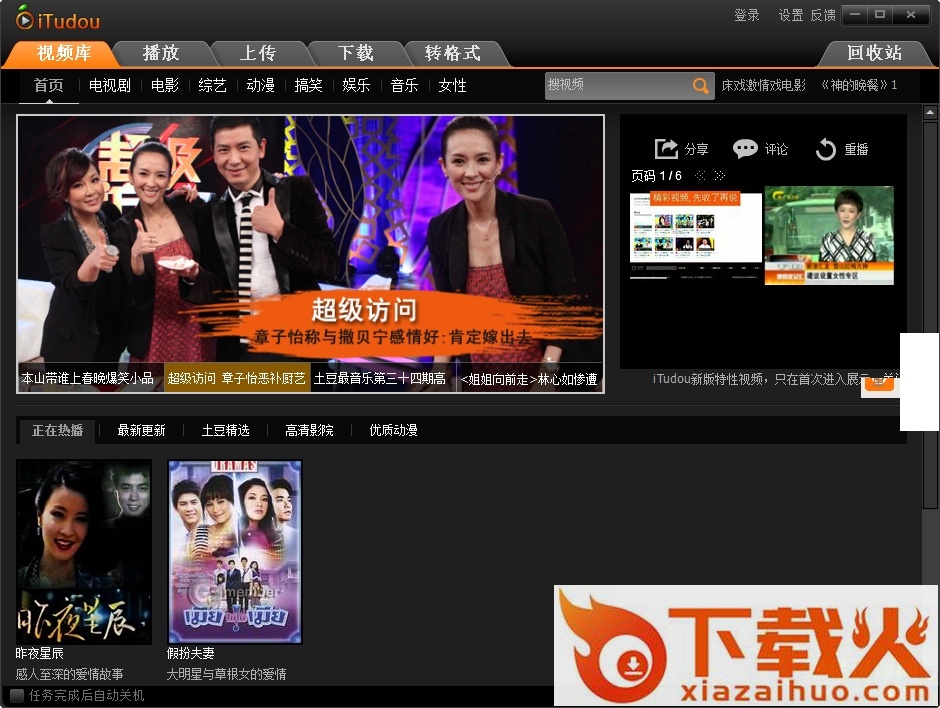Open the 假扮夫妻 poster

click(235, 552)
